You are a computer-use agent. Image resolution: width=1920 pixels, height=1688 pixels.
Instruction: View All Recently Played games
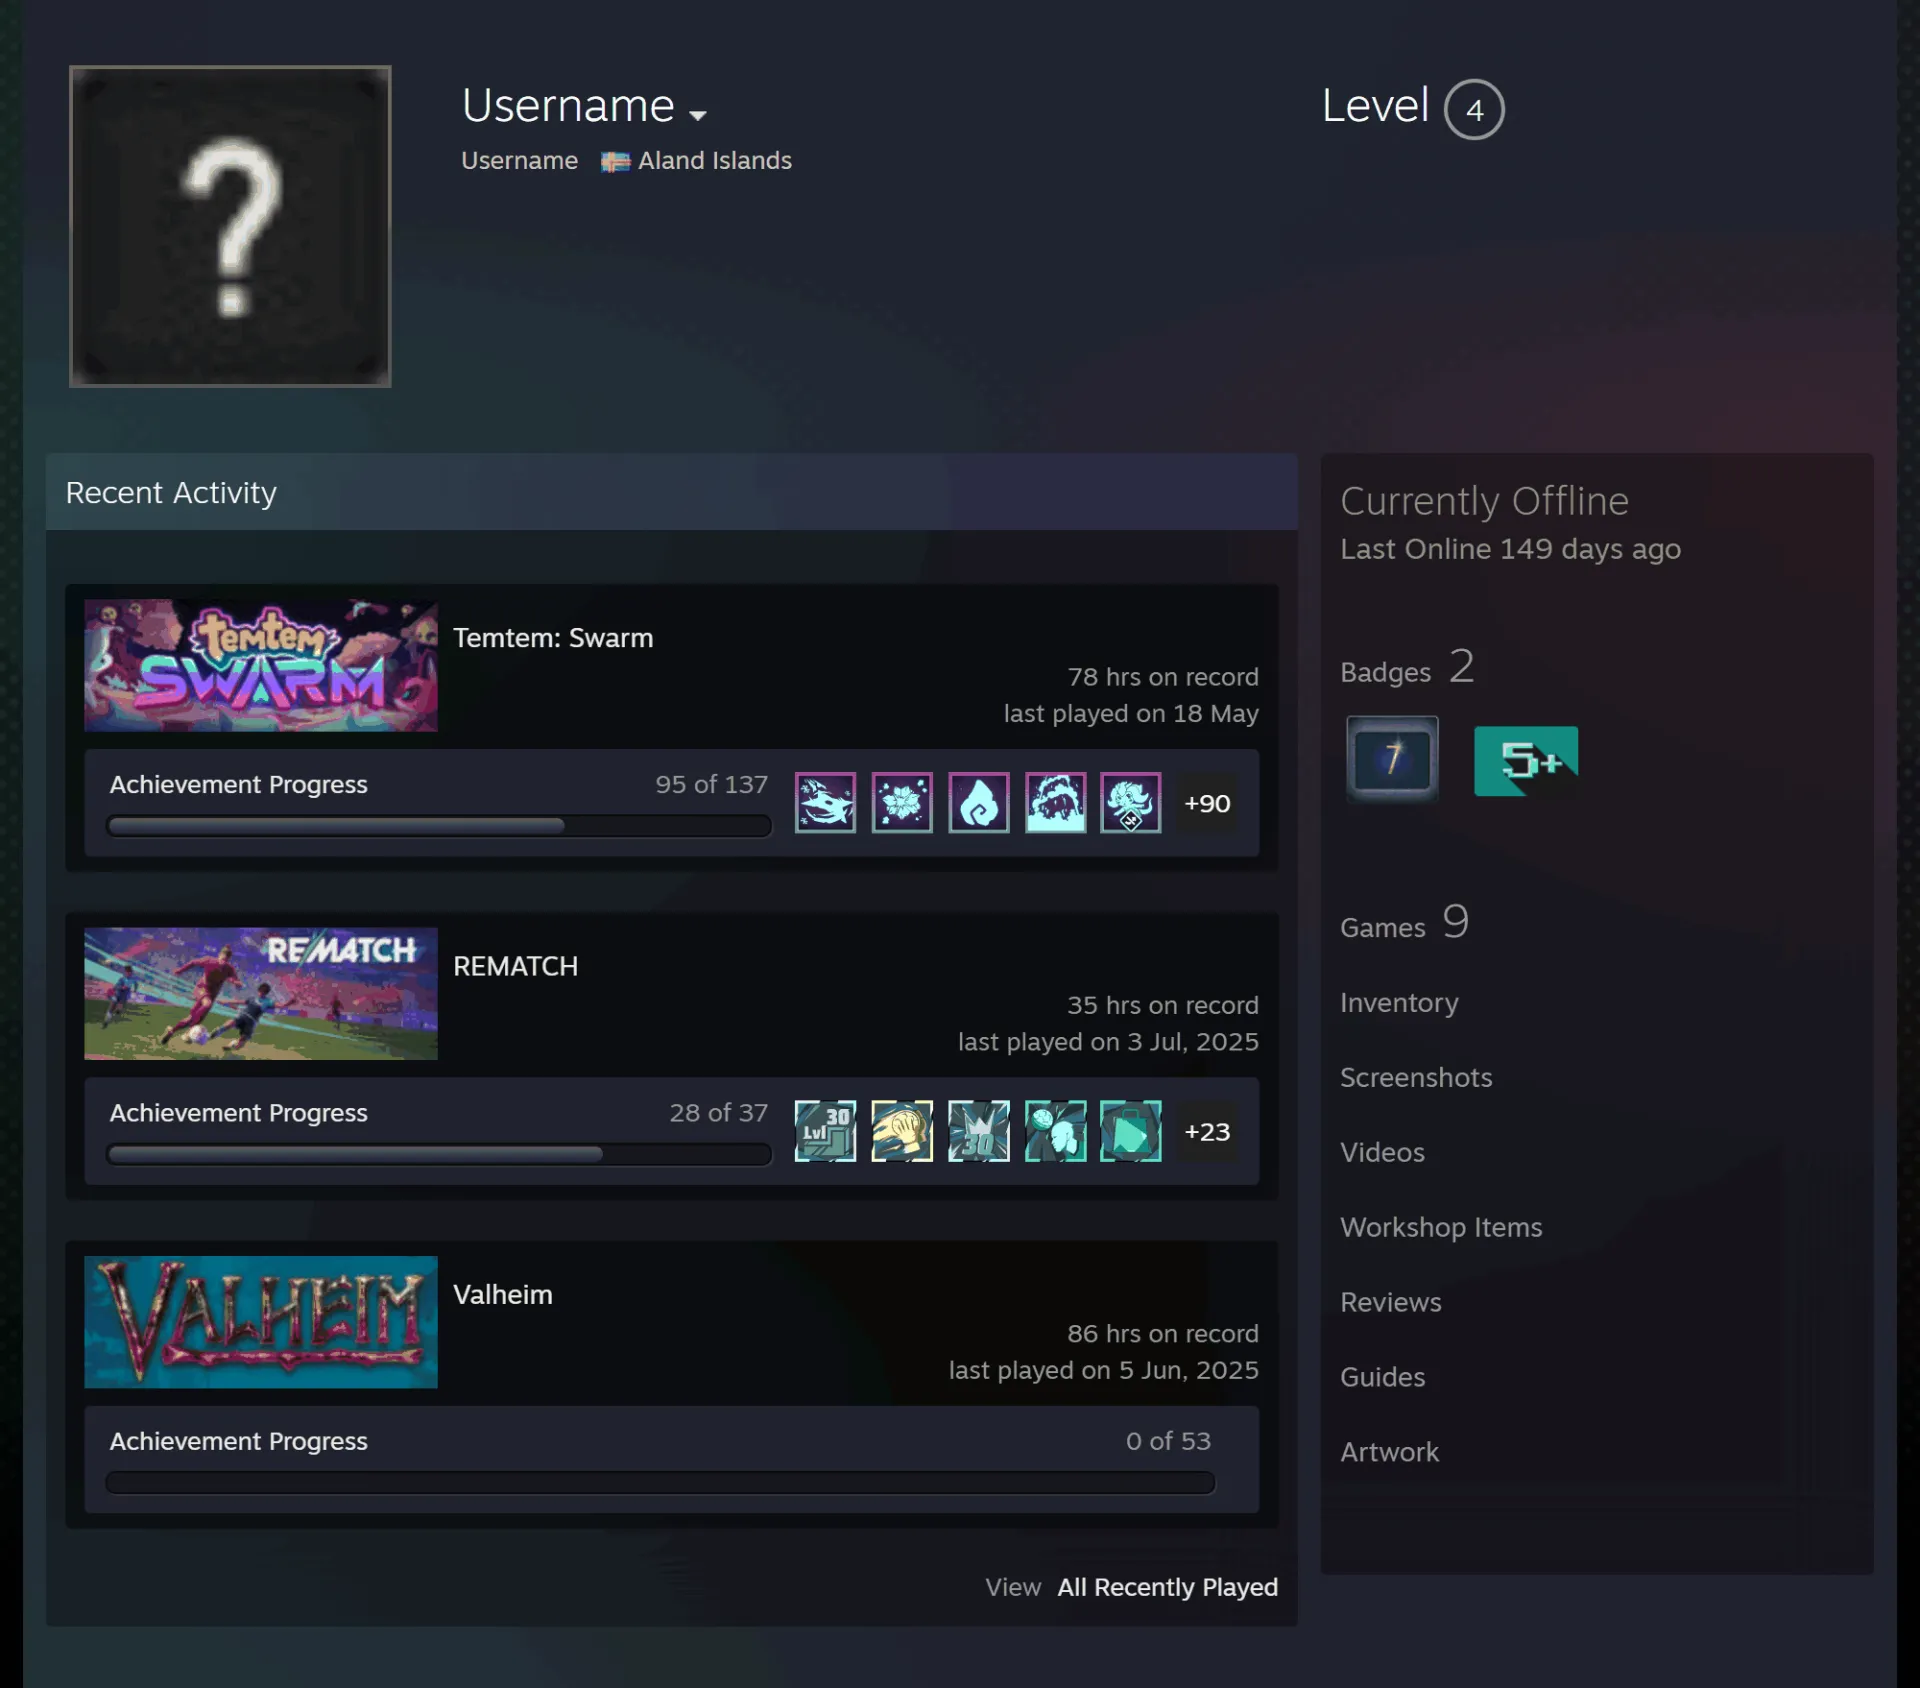[1167, 1587]
